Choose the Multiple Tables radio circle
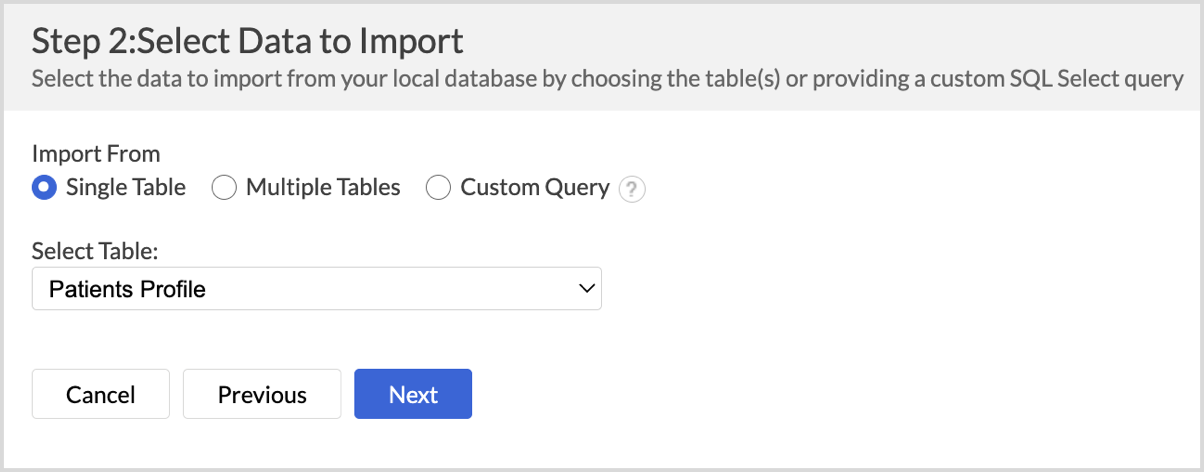This screenshot has height=472, width=1204. tap(224, 188)
